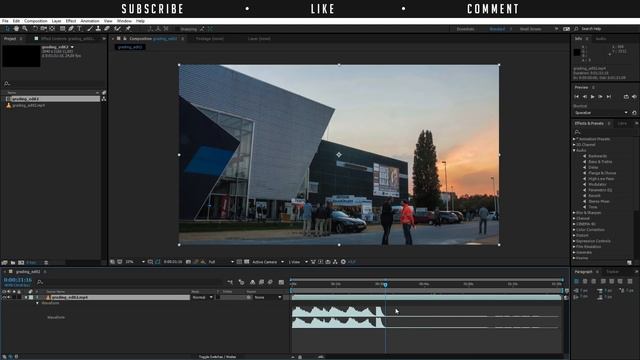640x360 pixels.
Task: Select the Unified Camera tool
Action: tap(43, 29)
